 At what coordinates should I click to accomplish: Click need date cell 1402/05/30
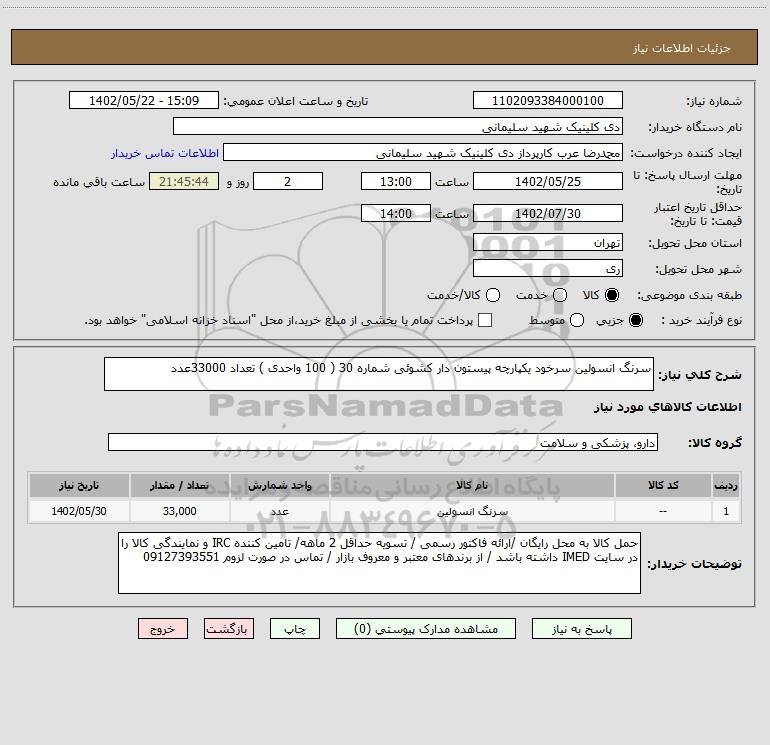coord(79,511)
